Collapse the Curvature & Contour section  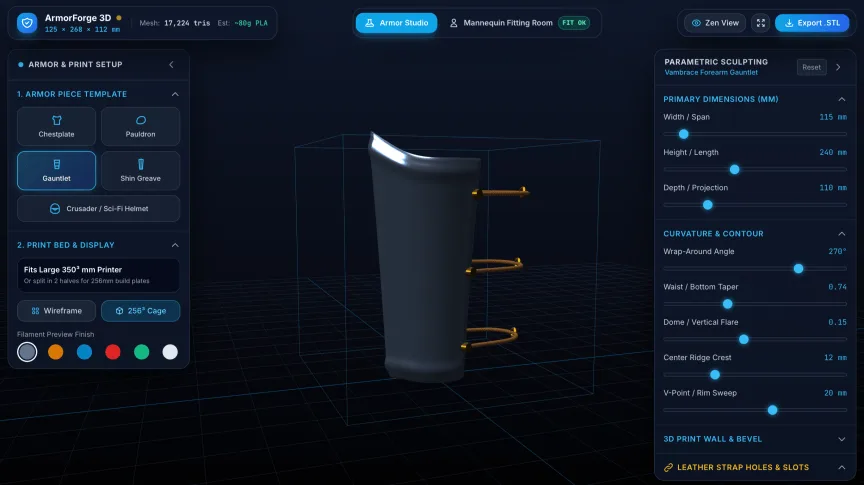click(841, 234)
